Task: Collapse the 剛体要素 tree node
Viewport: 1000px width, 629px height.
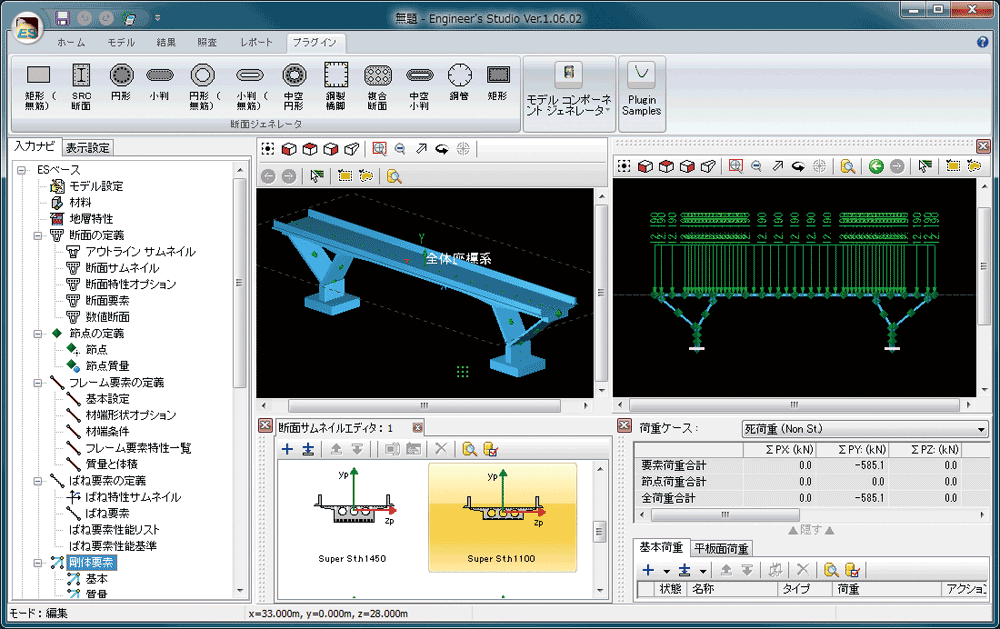Action: [x=38, y=563]
